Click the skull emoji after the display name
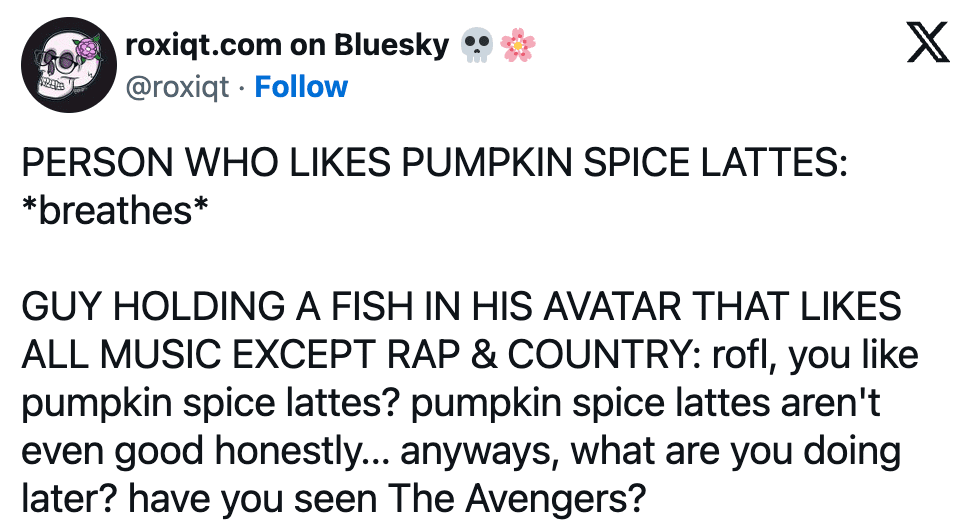Viewport: 976px width, 532px height. click(x=478, y=45)
